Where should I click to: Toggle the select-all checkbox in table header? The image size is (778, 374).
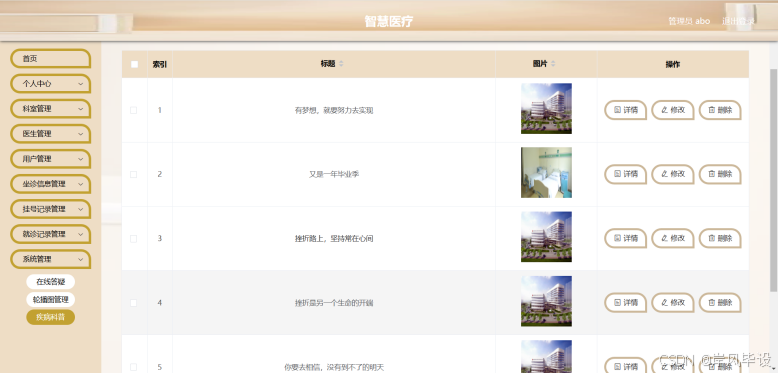(134, 64)
